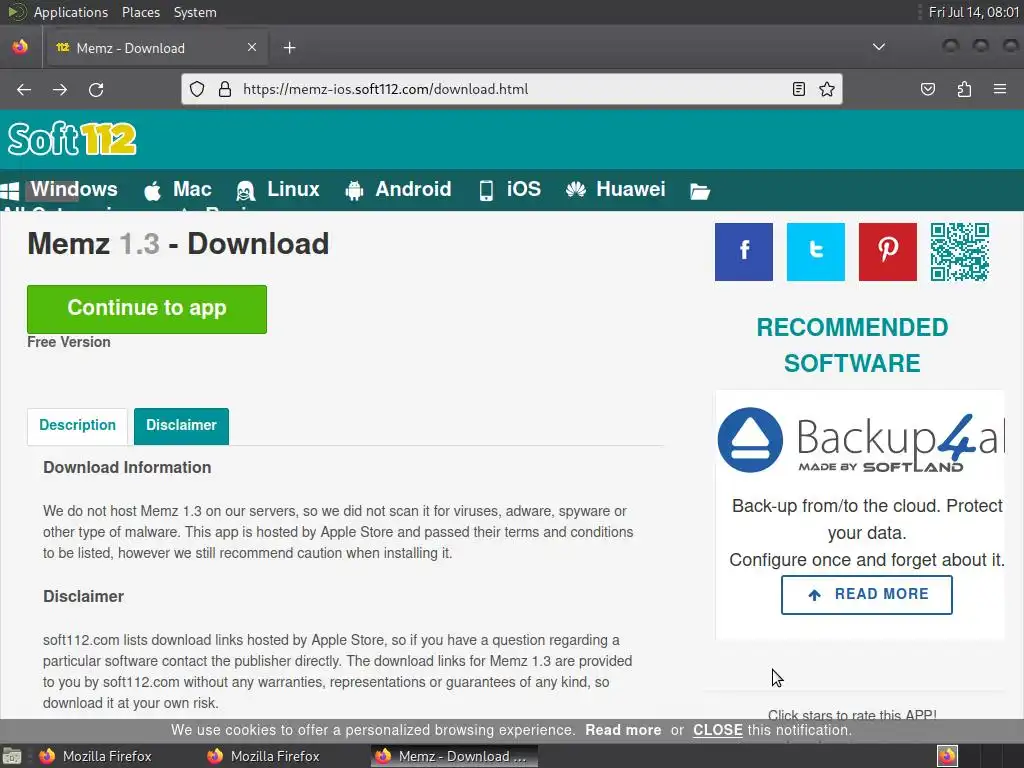This screenshot has width=1024, height=768.
Task: Close the Memz - Download tab
Action: pos(251,47)
